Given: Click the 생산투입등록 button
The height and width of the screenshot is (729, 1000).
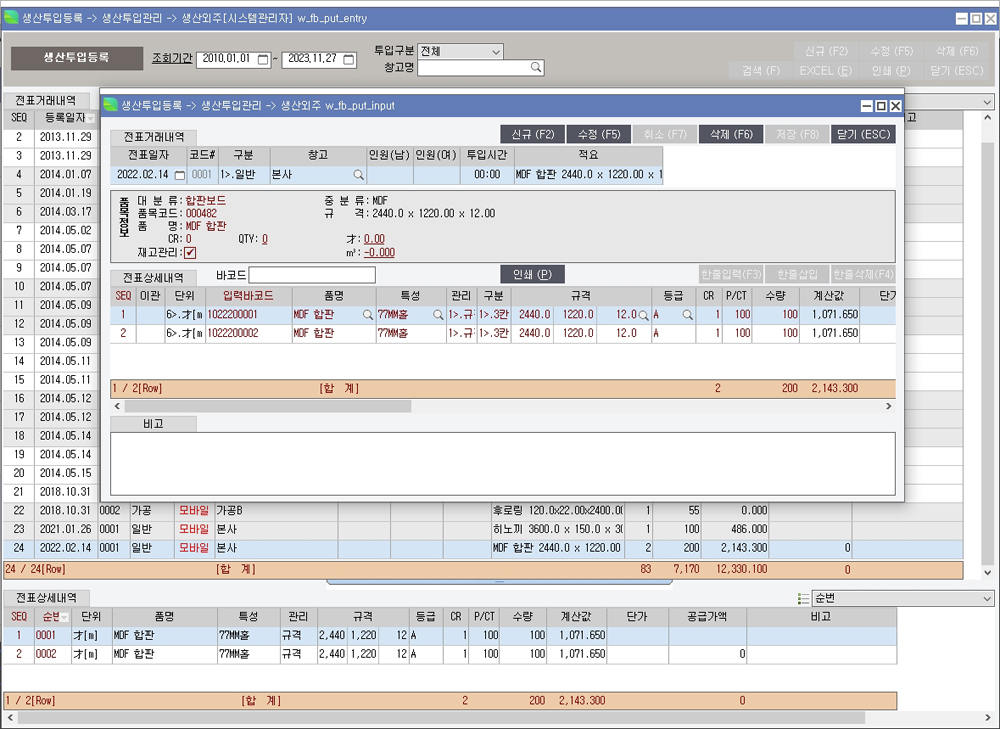Looking at the screenshot, I should pos(77,57).
